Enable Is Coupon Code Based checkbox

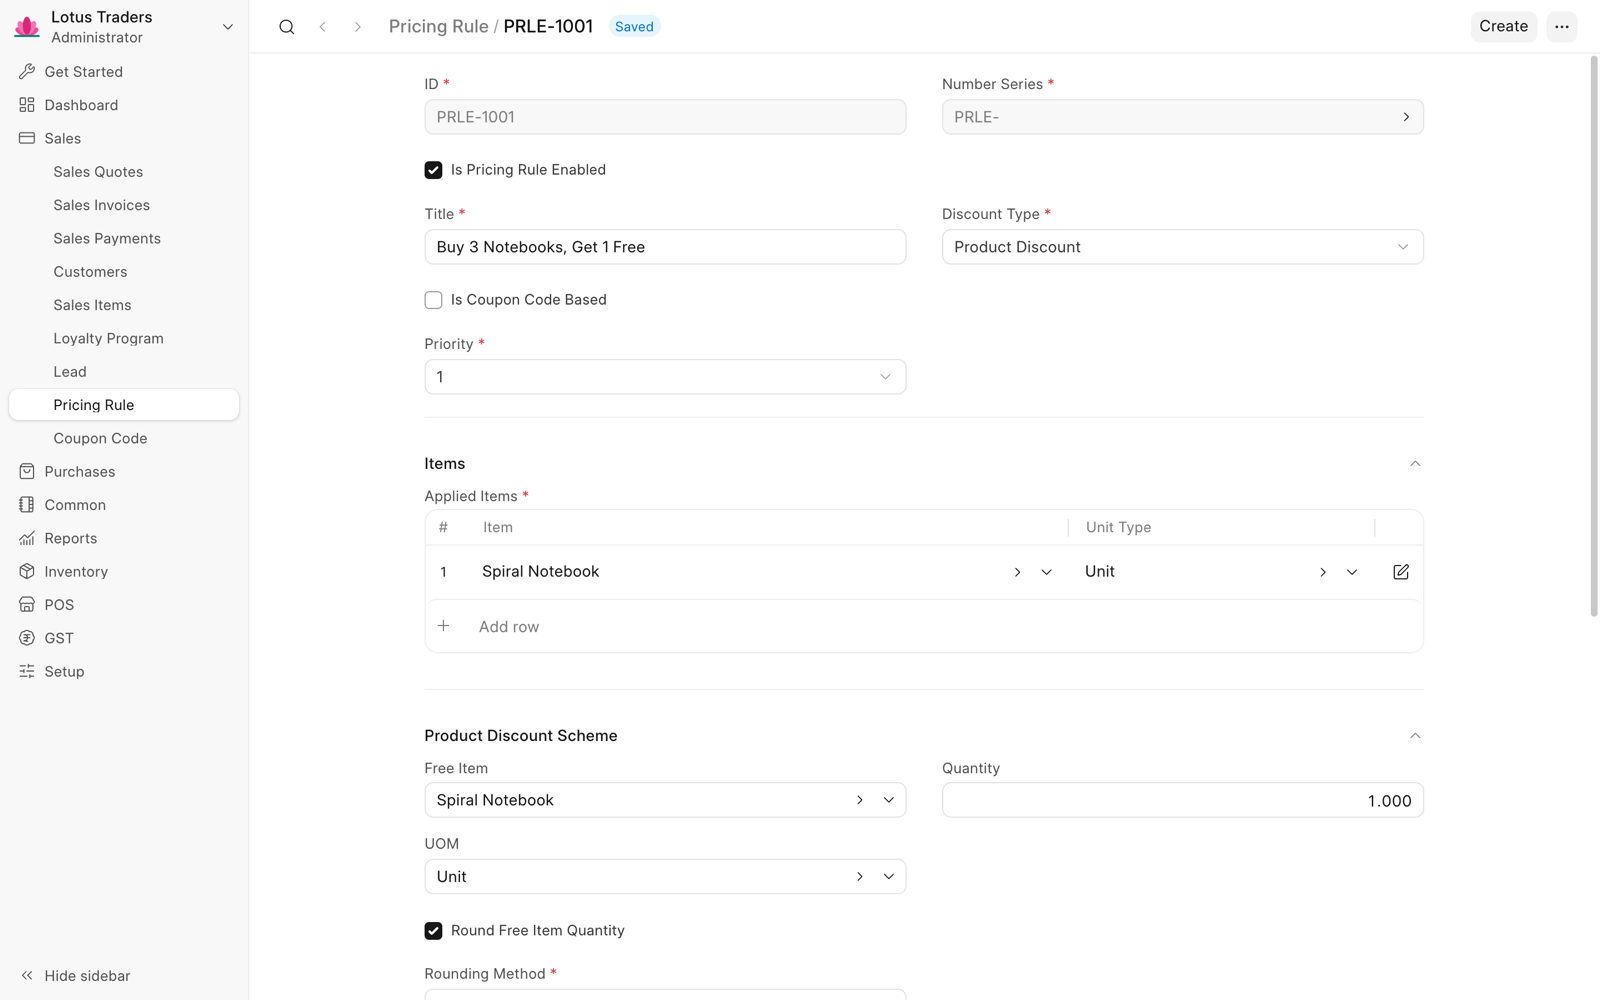(x=433, y=300)
